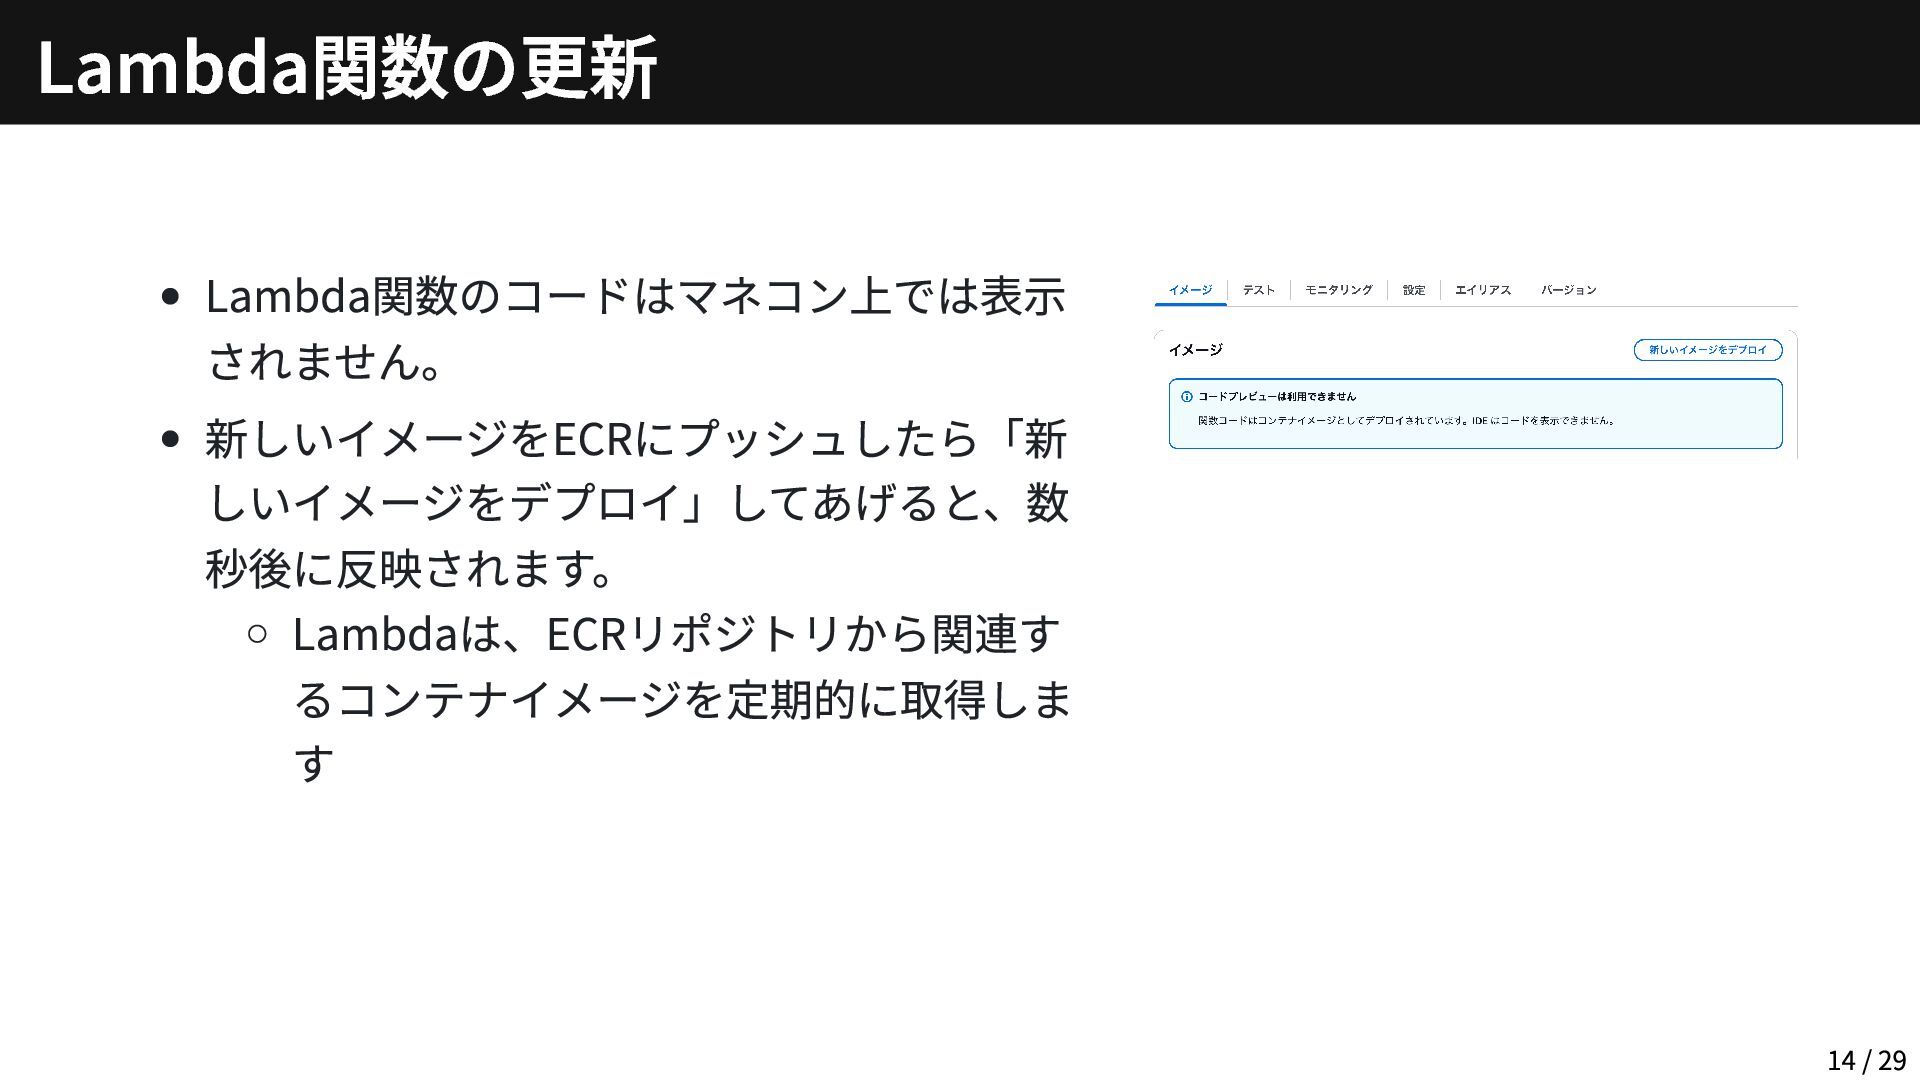The height and width of the screenshot is (1080, 1920).
Task: Click the info icon in the code preview alert
Action: pyautogui.click(x=1186, y=397)
